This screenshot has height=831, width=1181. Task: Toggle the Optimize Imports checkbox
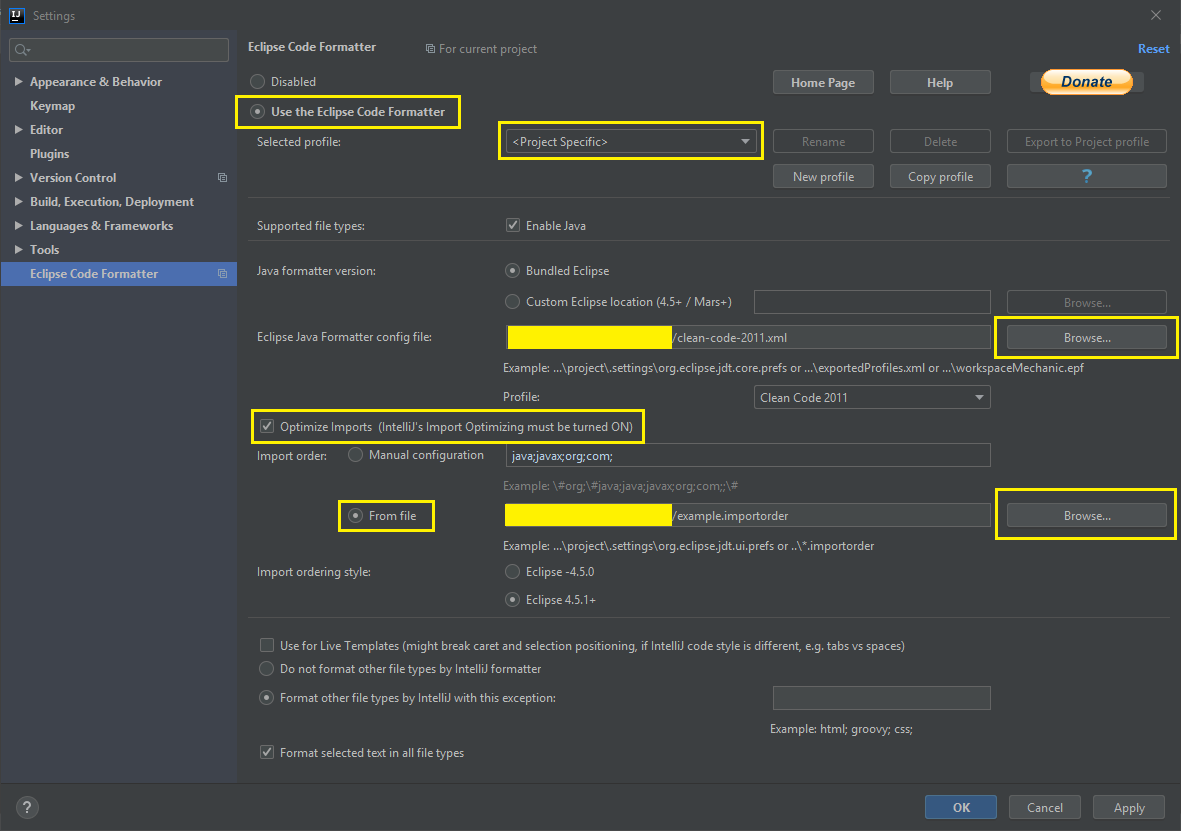(267, 426)
